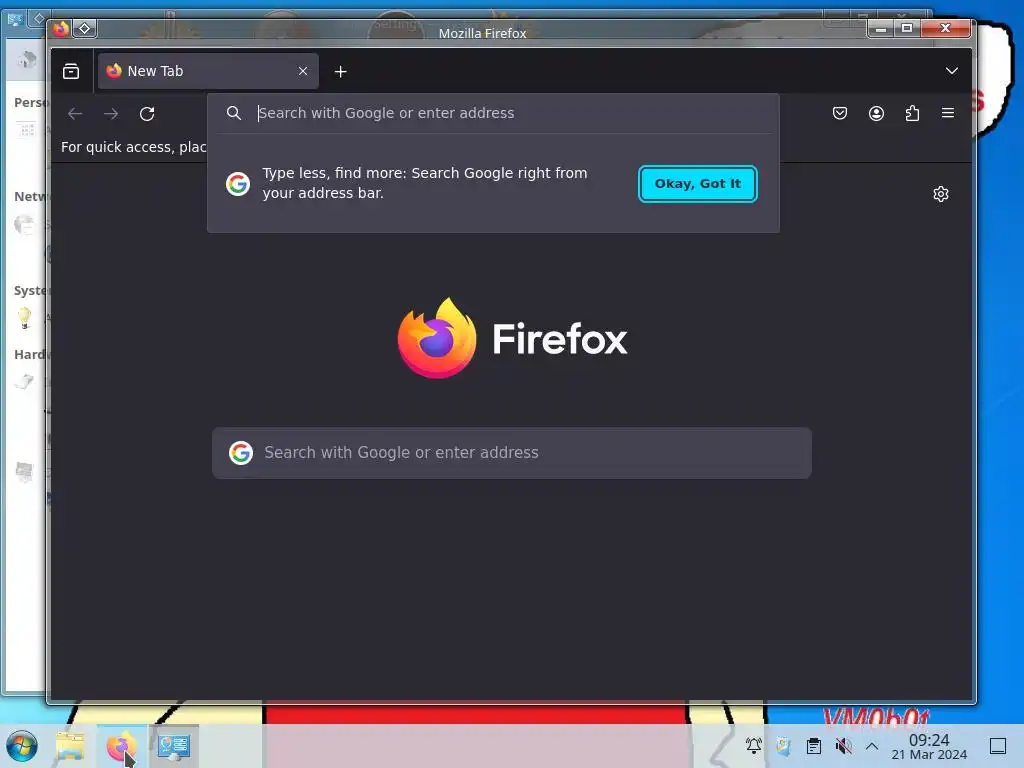Click the show desktop button
1024x768 pixels.
click(998, 746)
